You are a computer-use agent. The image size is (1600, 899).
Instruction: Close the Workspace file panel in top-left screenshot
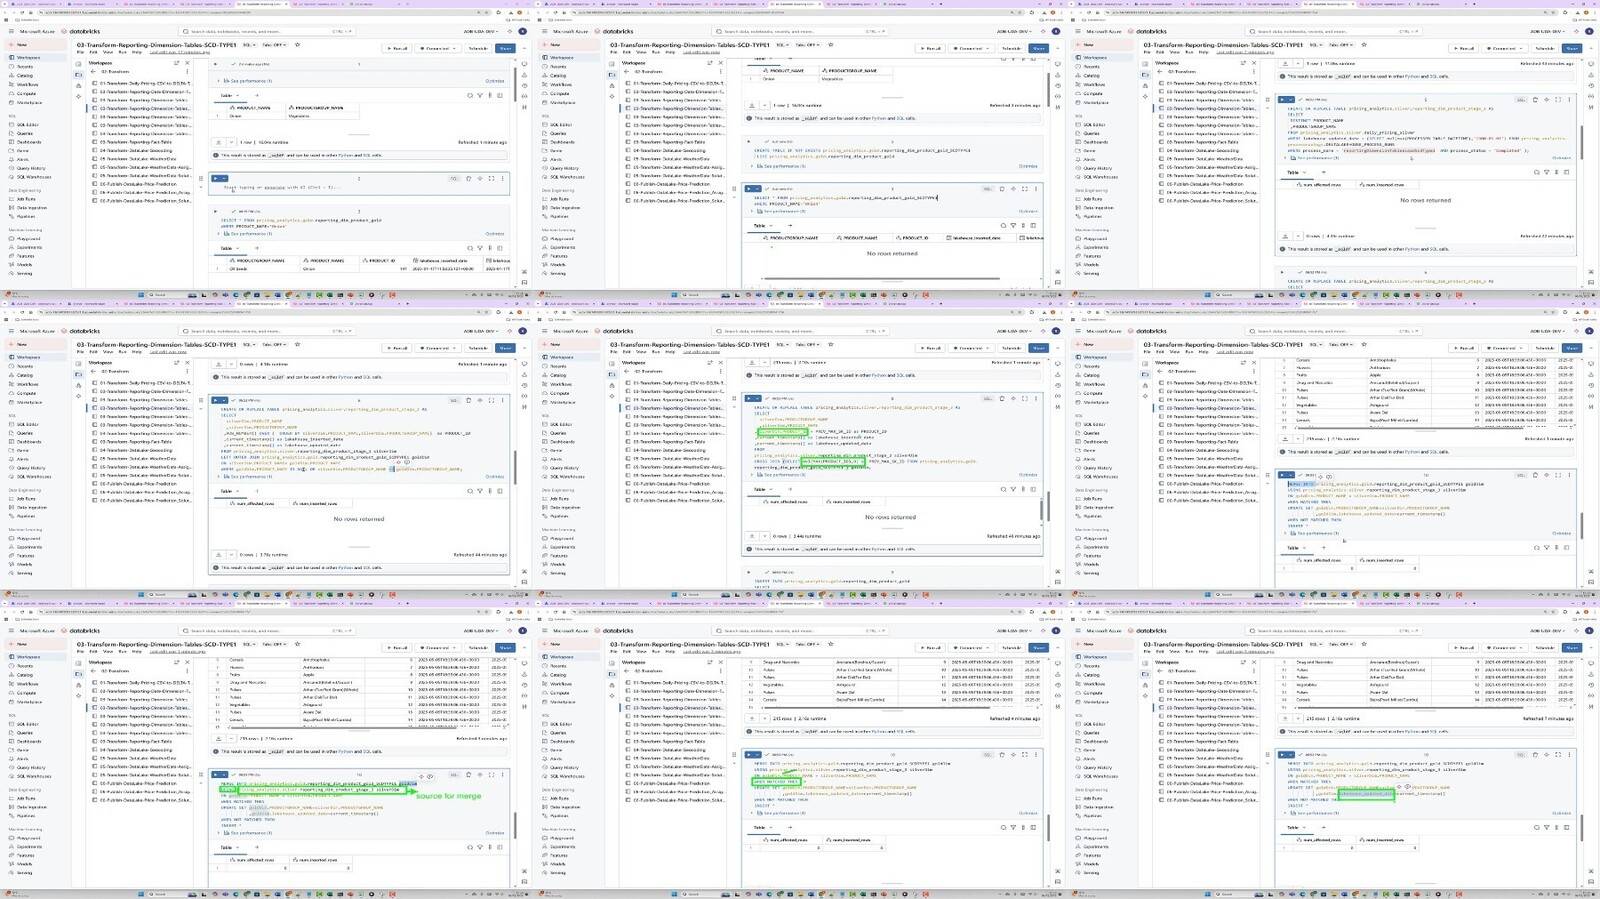187,63
